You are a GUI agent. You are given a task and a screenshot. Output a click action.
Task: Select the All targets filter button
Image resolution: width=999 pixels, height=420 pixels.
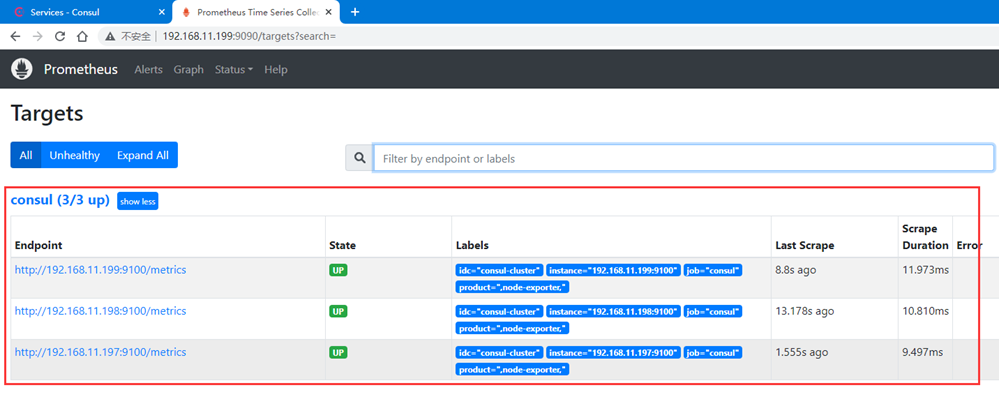[x=25, y=155]
